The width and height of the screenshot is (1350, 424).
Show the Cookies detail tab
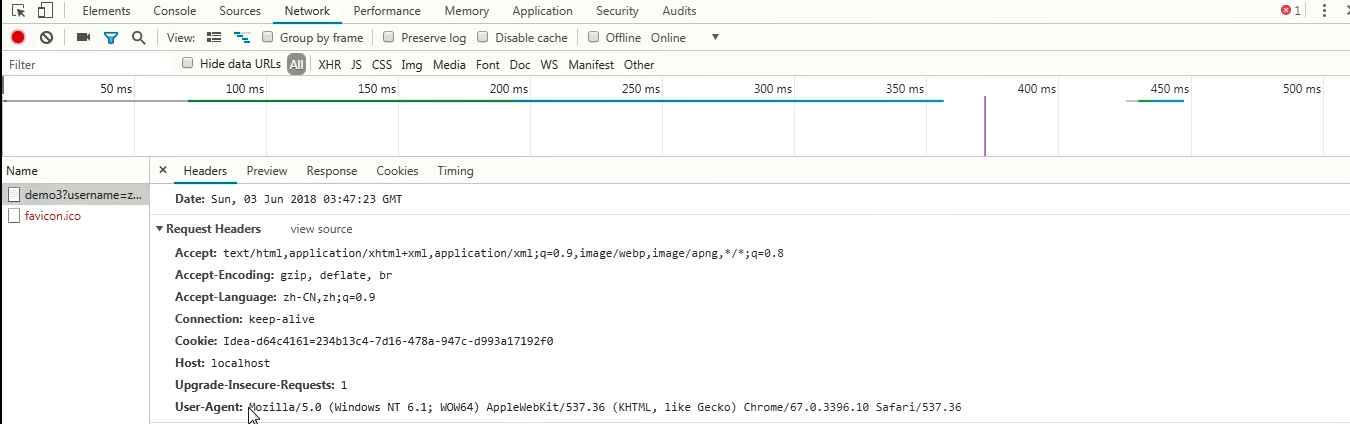(397, 171)
